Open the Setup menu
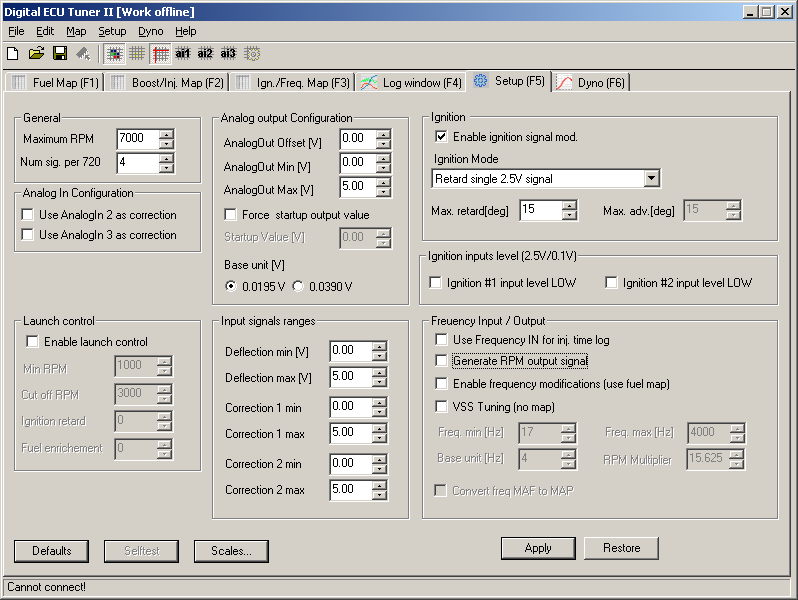The height and width of the screenshot is (600, 798). 112,31
